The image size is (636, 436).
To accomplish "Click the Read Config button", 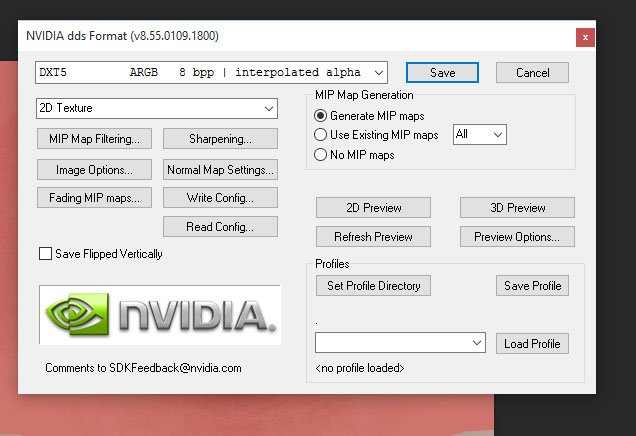I will 220,226.
